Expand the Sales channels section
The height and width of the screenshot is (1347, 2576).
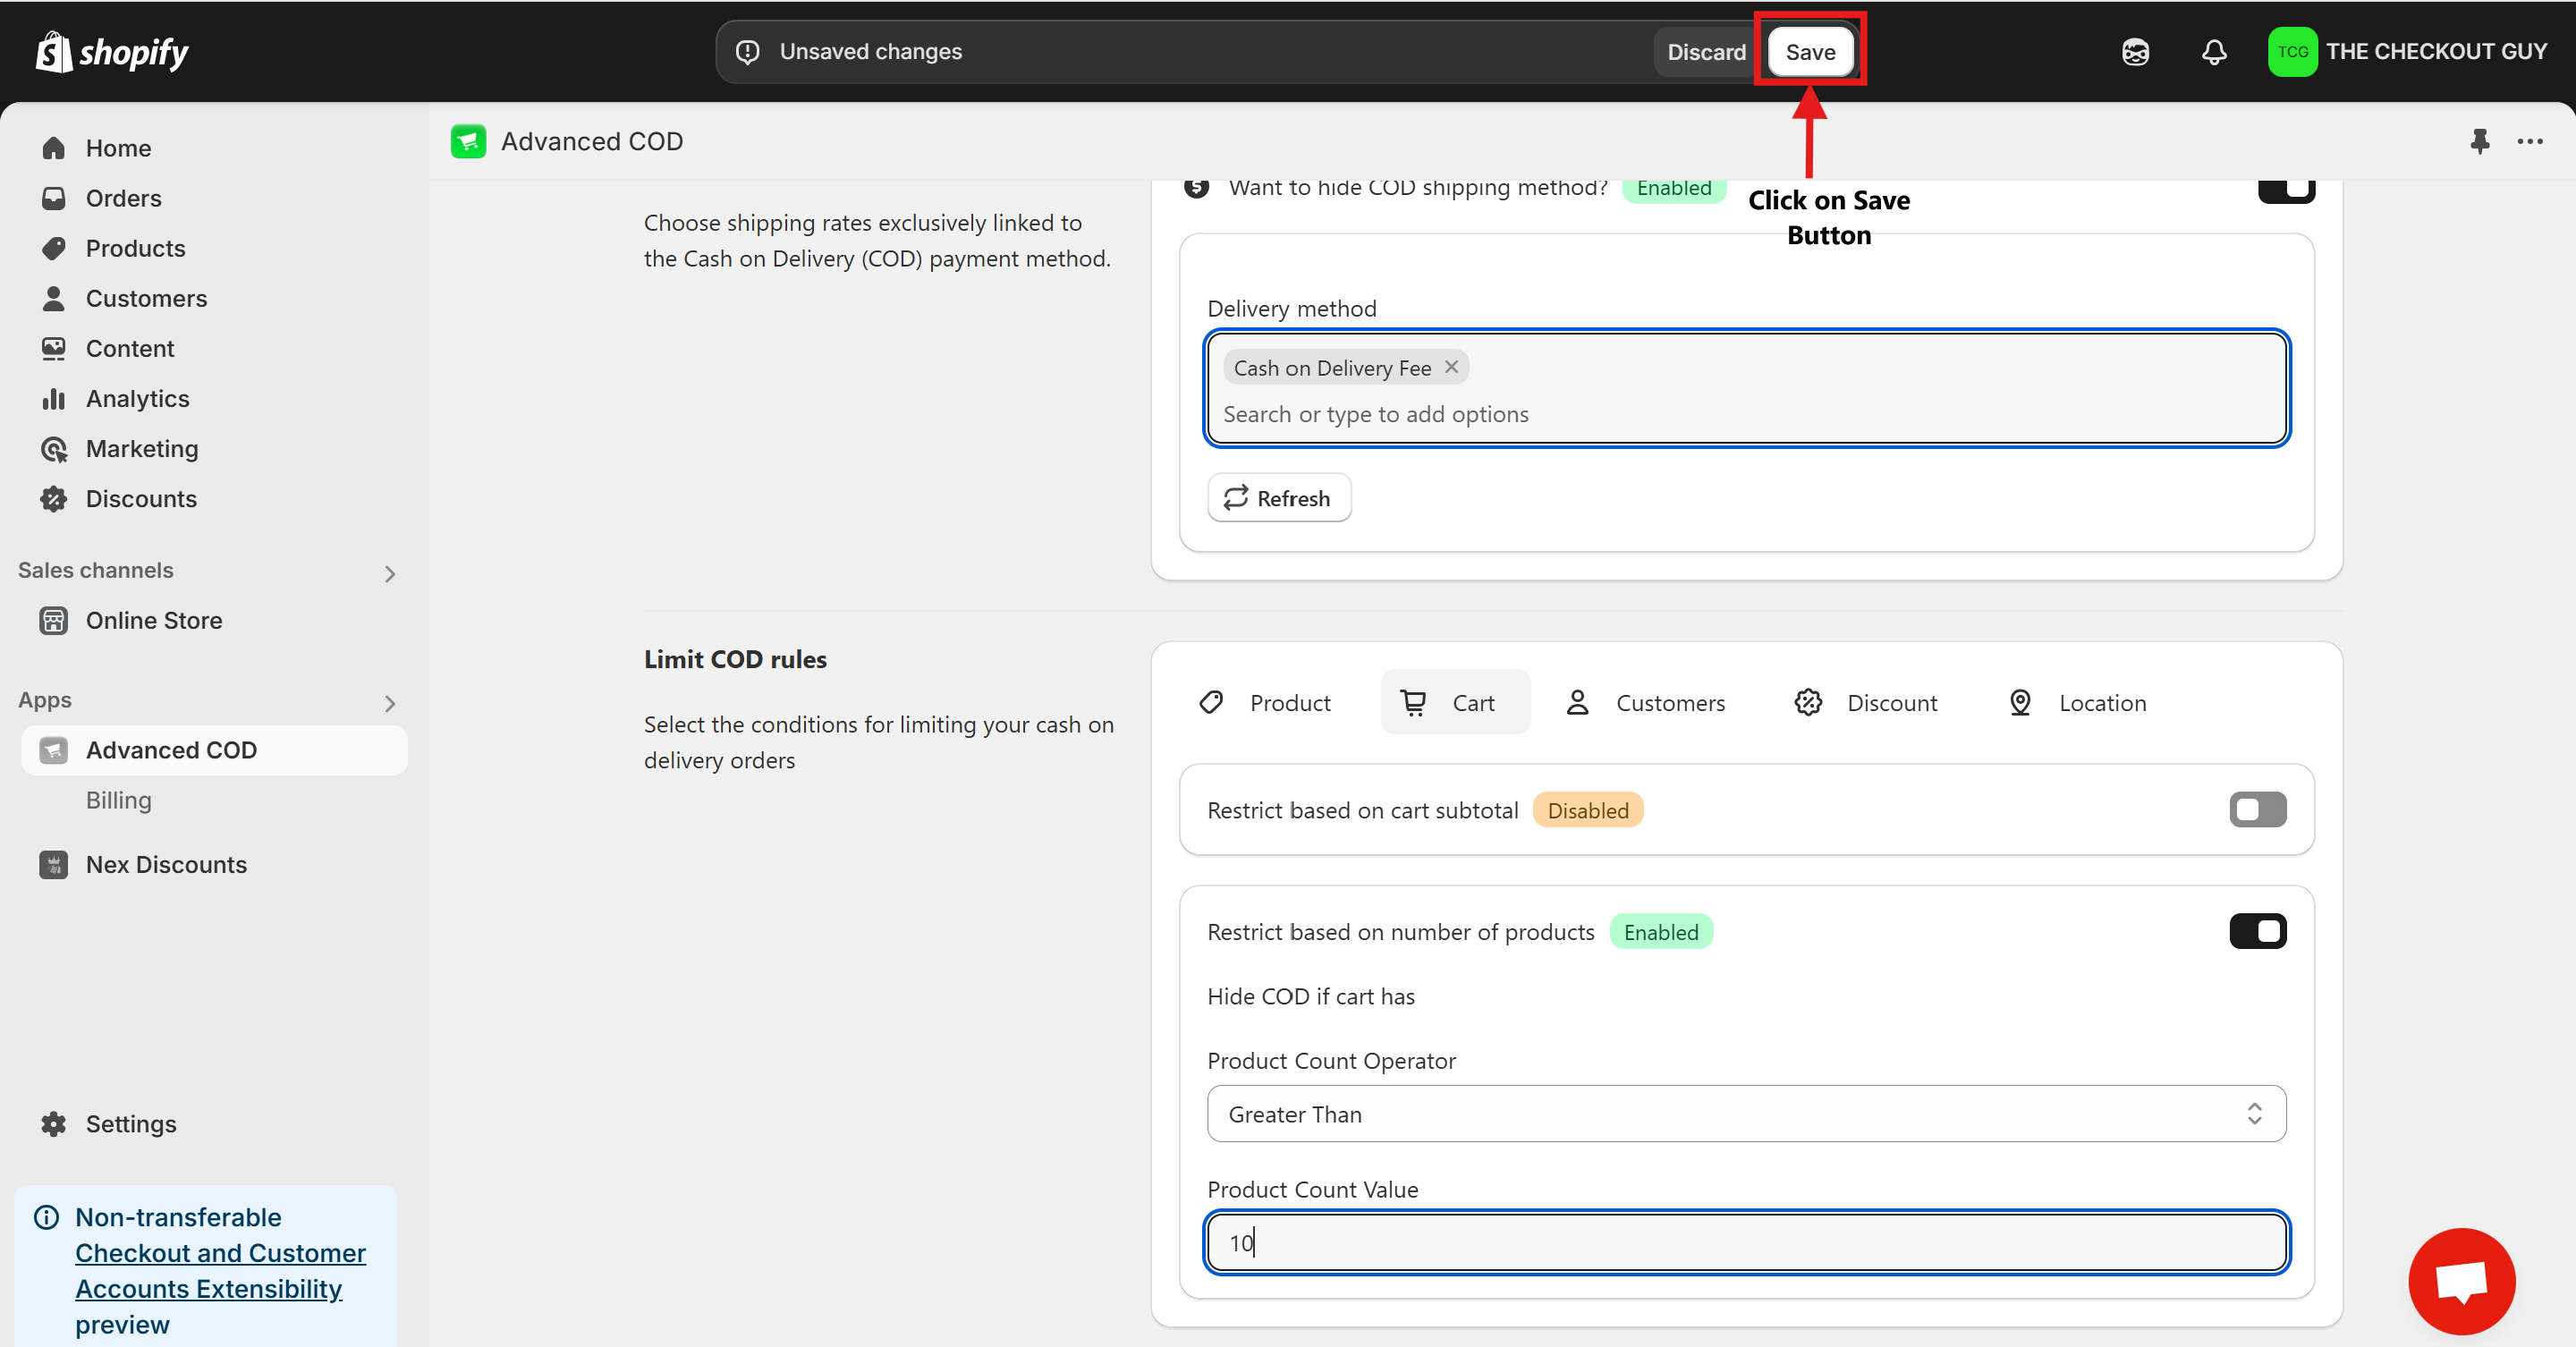pos(390,573)
